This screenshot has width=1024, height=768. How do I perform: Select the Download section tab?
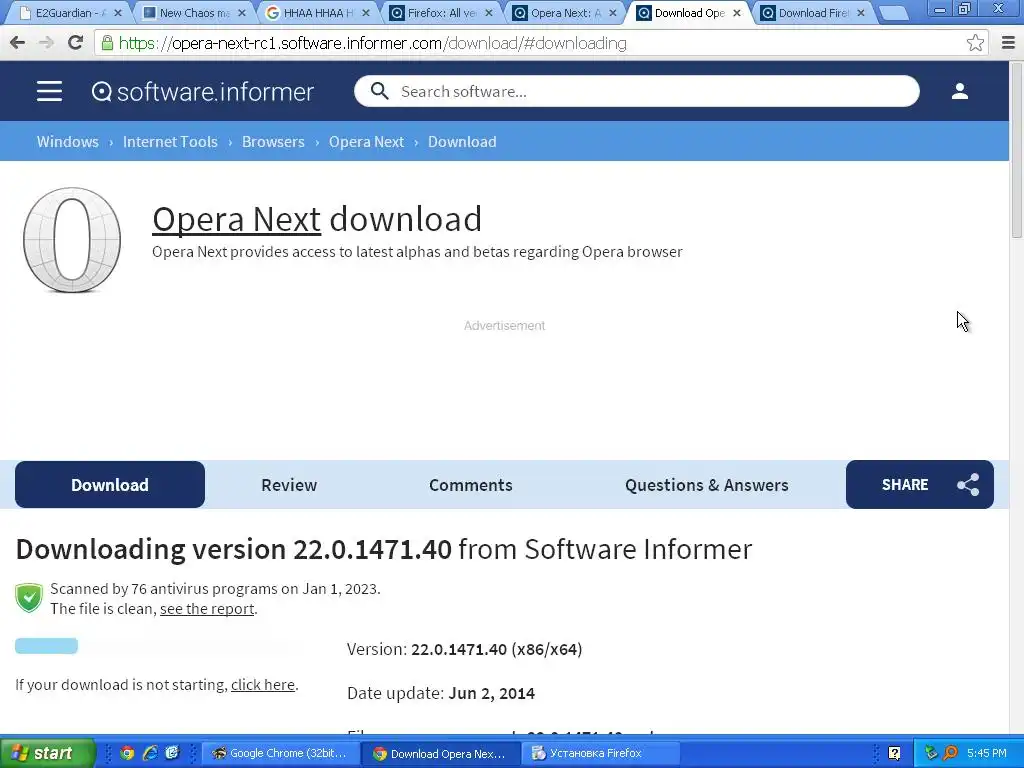coord(110,485)
